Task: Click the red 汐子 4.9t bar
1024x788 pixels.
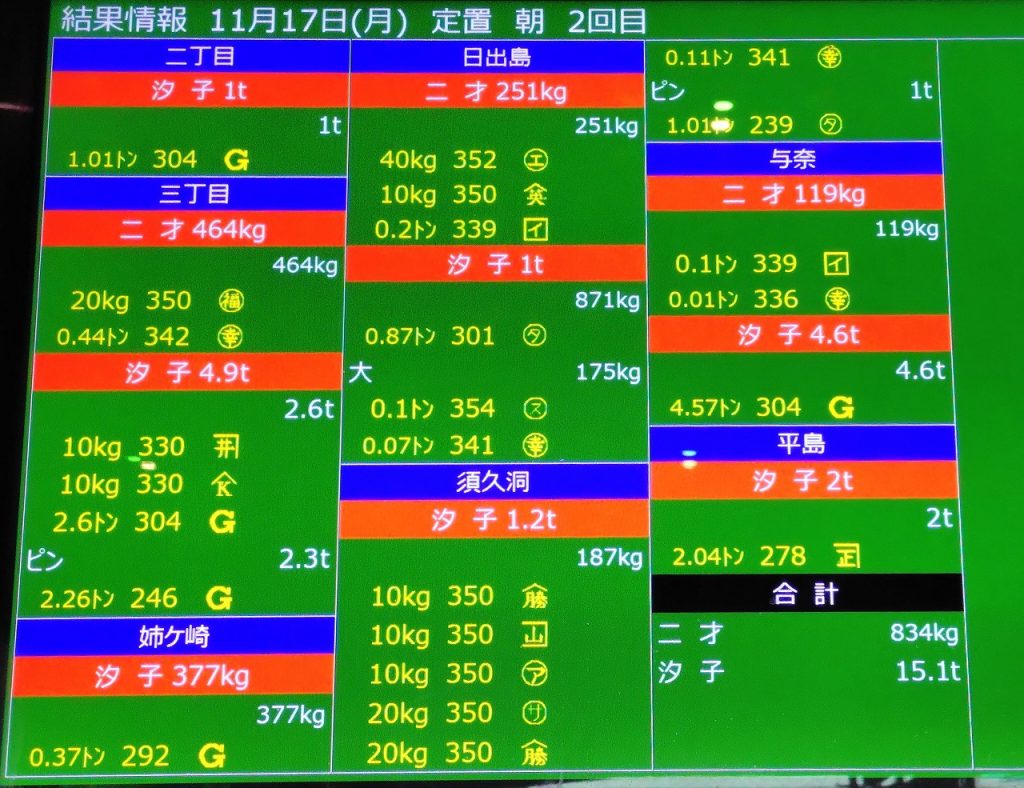Action: 186,373
